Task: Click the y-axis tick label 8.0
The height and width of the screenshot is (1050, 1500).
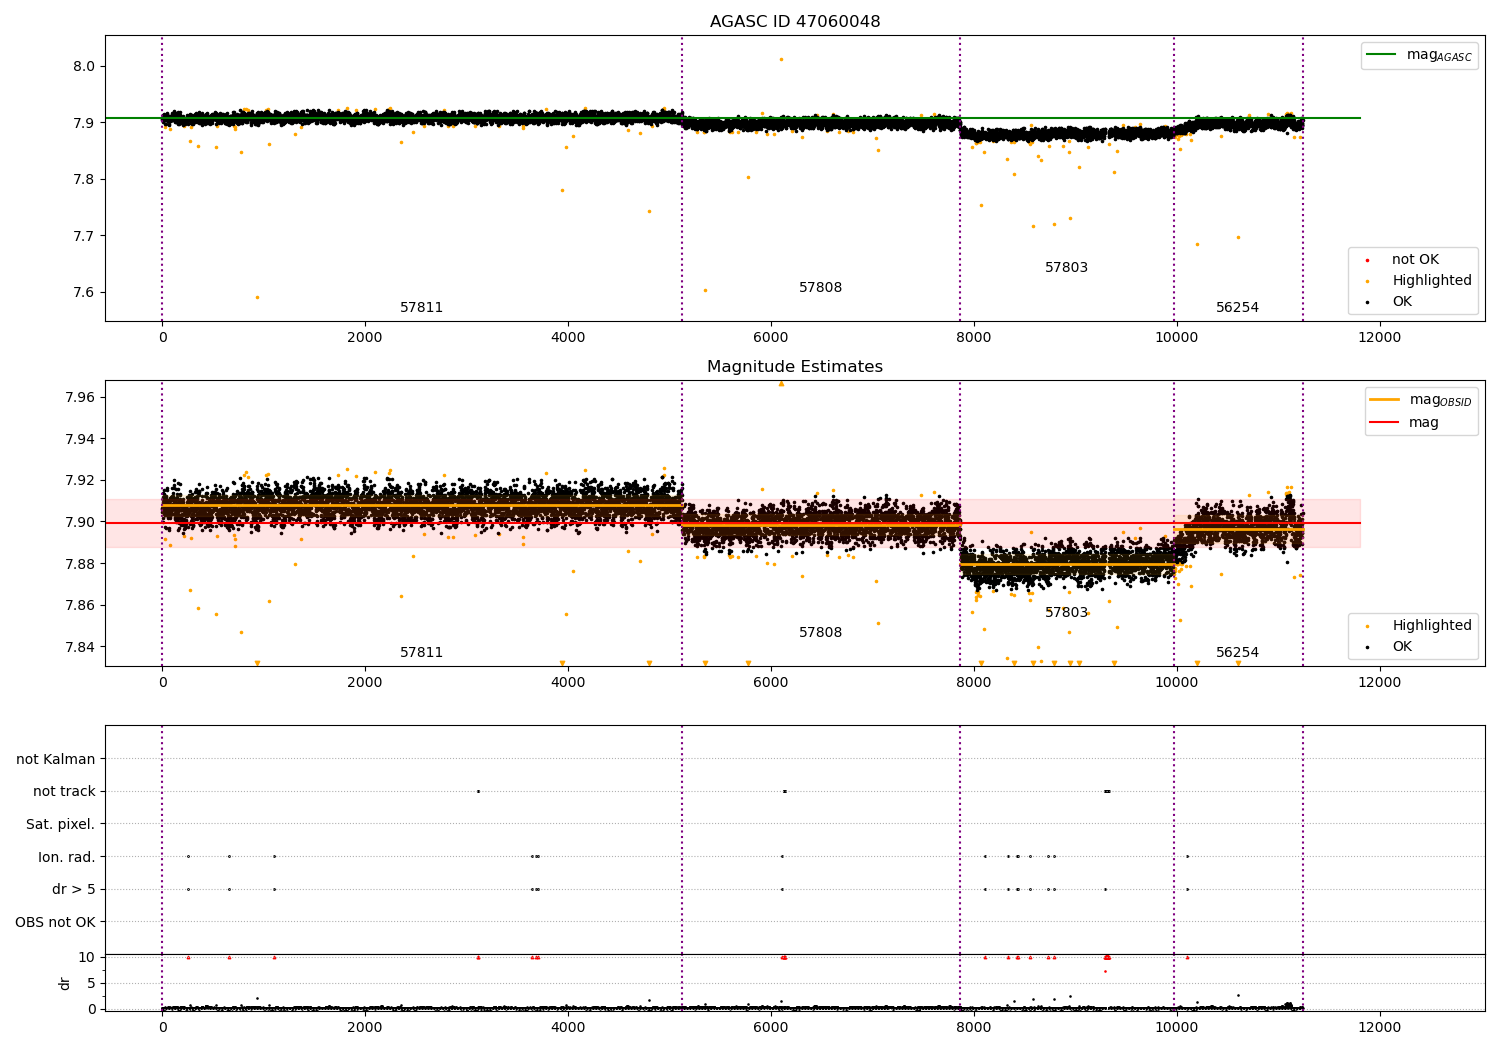Action: click(x=84, y=67)
